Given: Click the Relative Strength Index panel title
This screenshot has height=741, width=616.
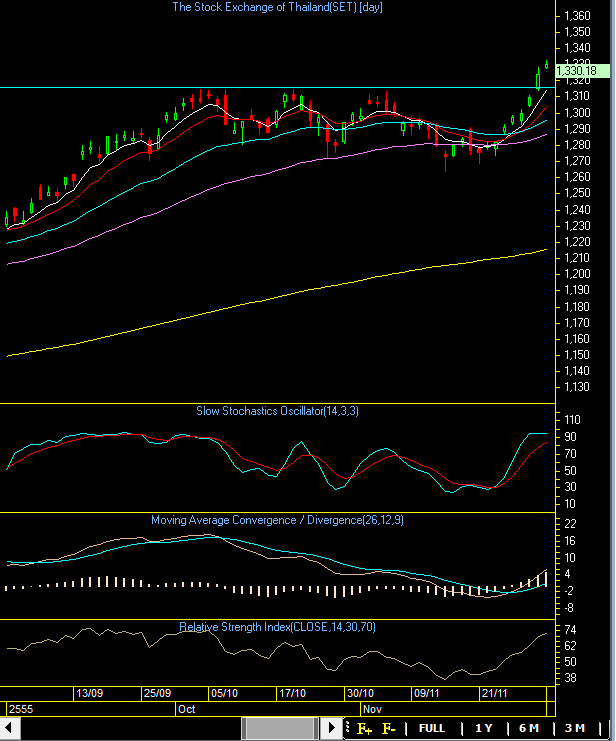Looking at the screenshot, I should click(277, 627).
